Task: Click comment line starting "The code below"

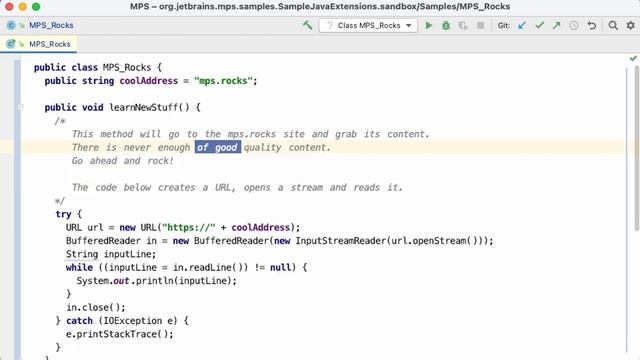Action: click(237, 187)
